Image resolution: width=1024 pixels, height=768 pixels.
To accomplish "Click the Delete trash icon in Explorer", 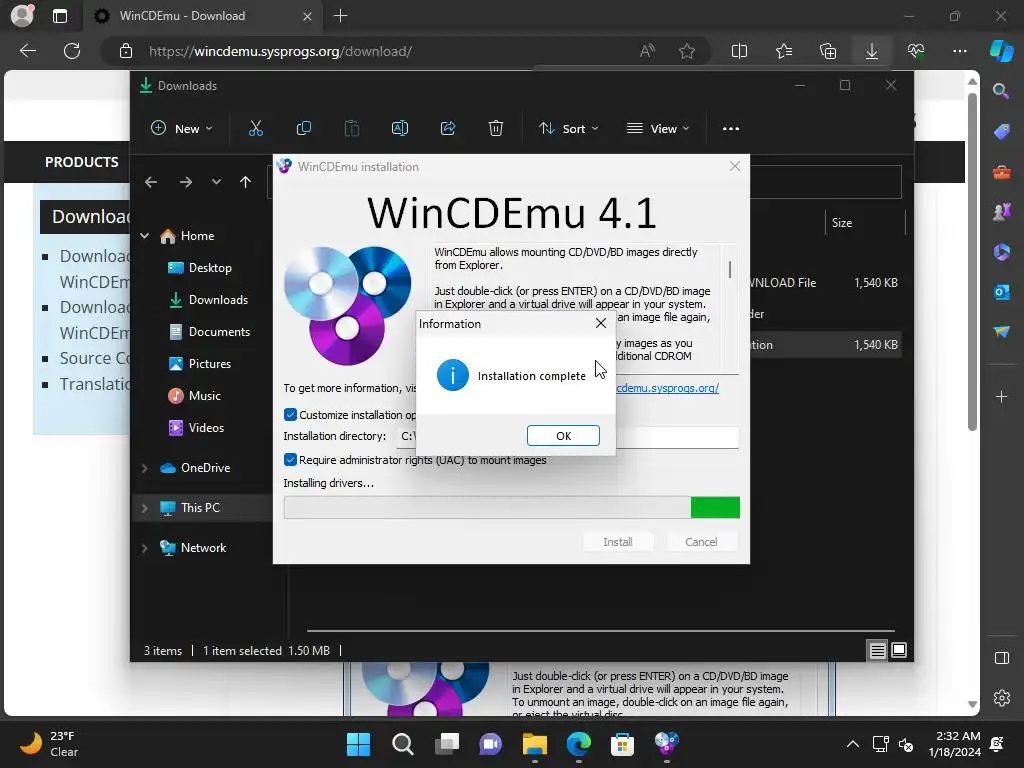I will point(496,129).
